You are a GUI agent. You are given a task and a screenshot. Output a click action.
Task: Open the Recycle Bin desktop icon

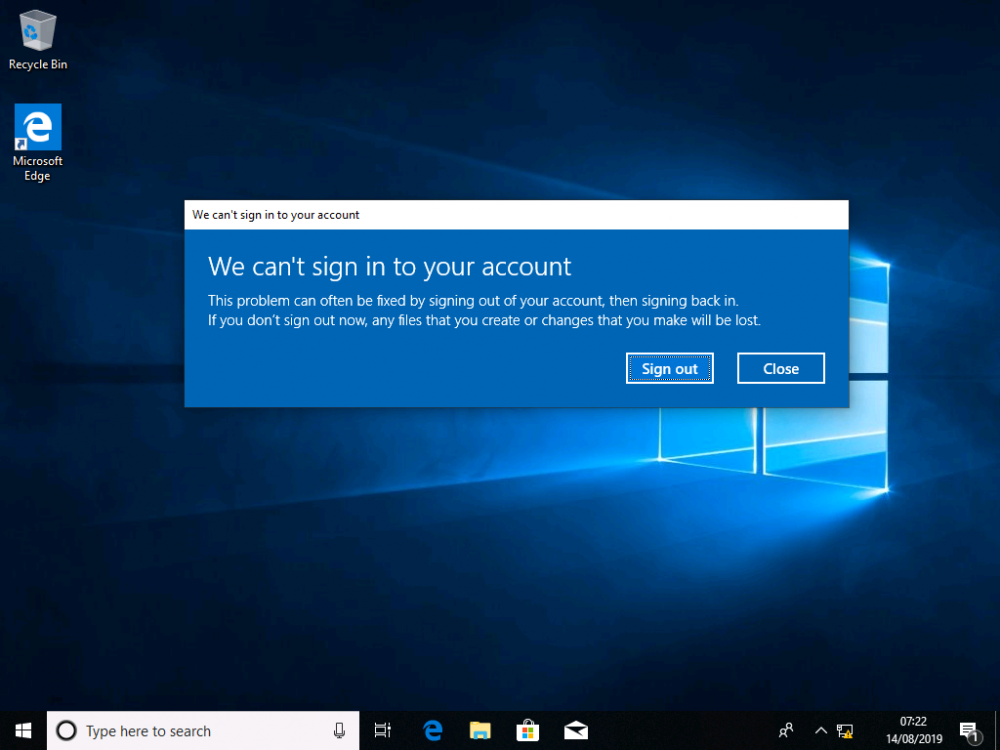pos(38,40)
